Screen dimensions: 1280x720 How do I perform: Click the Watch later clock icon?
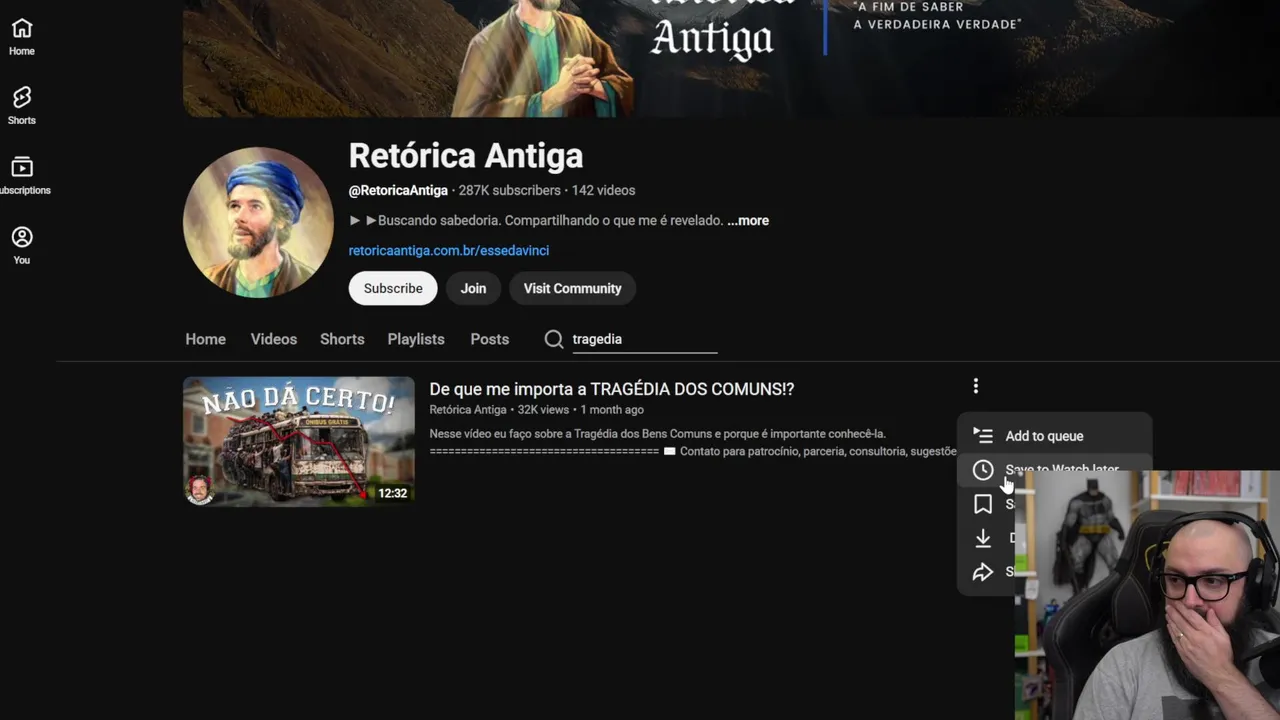click(983, 470)
